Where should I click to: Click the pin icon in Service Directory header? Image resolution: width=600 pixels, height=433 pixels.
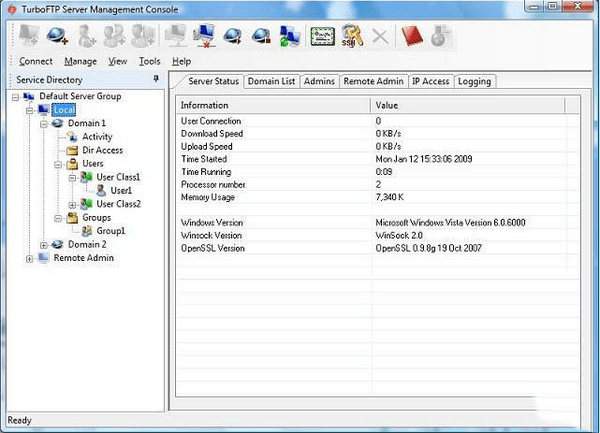156,79
